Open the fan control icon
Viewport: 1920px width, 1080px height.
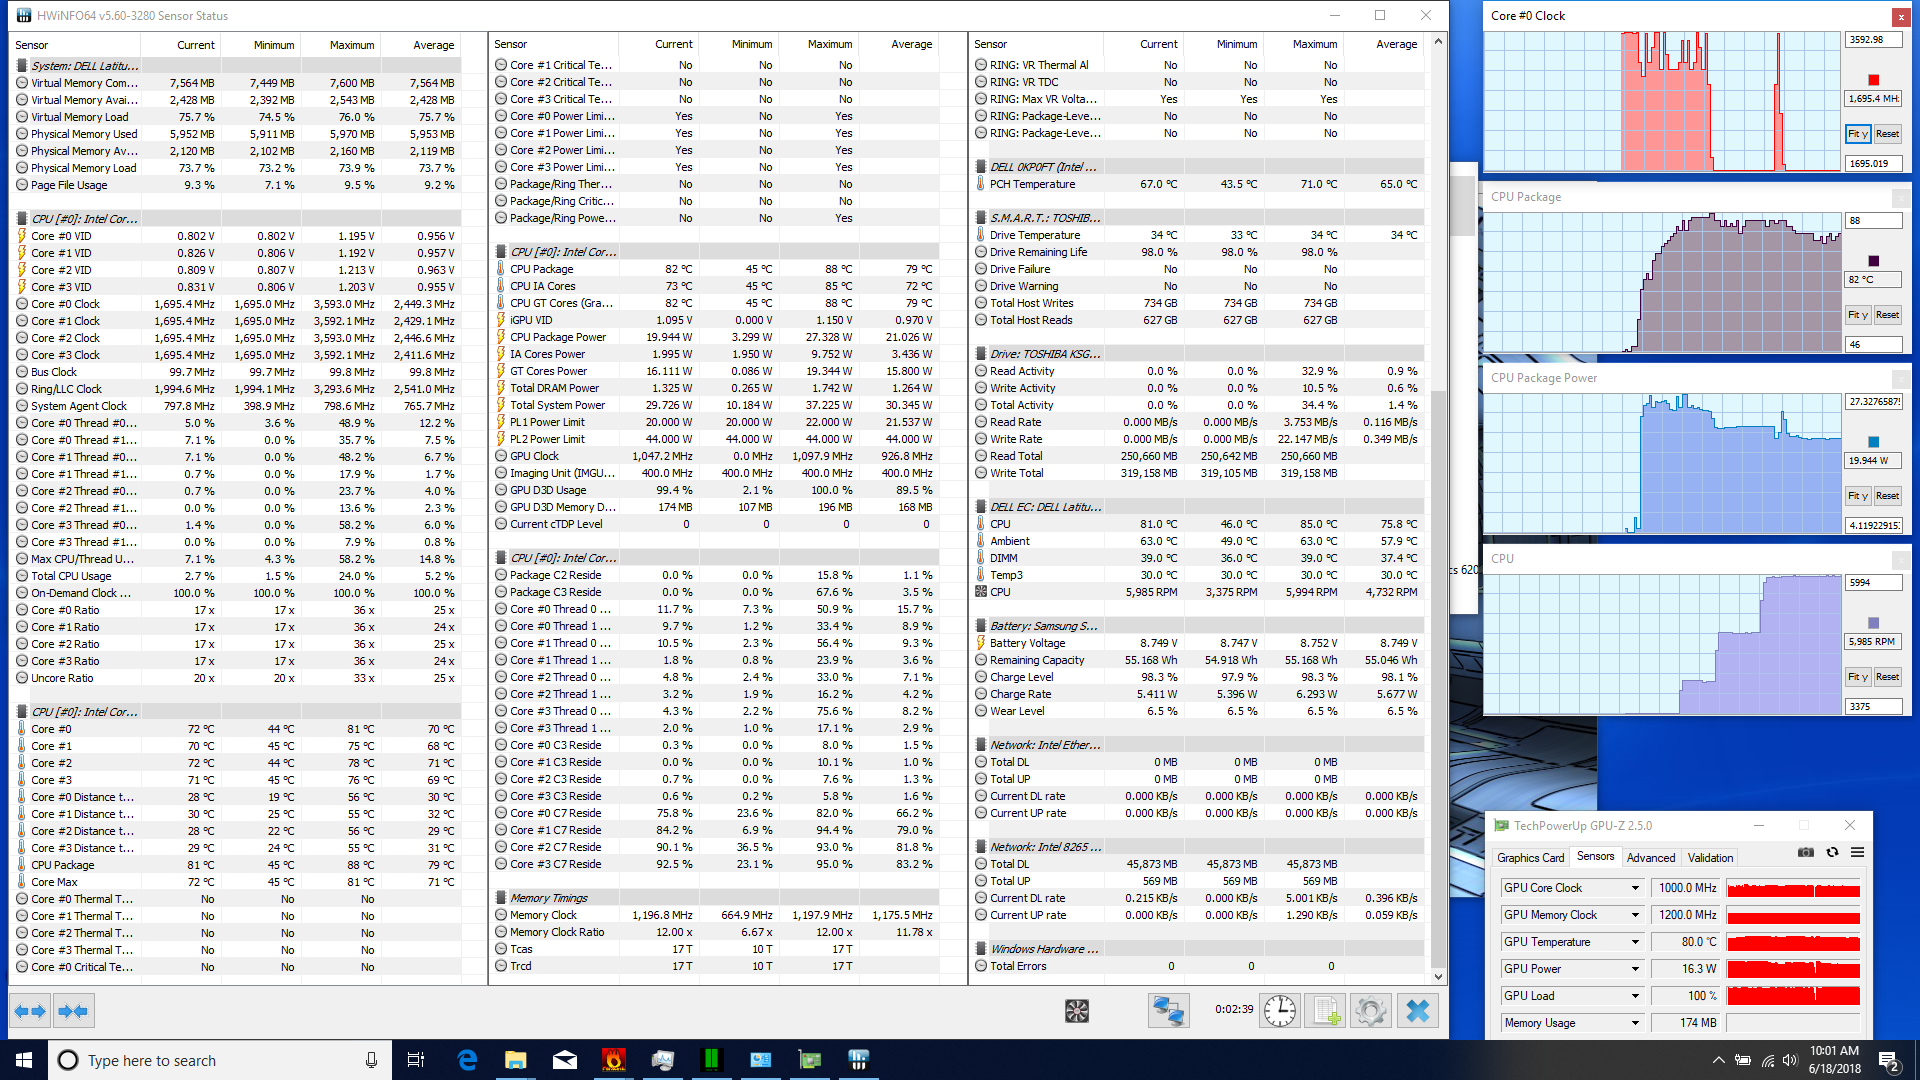click(1076, 1011)
